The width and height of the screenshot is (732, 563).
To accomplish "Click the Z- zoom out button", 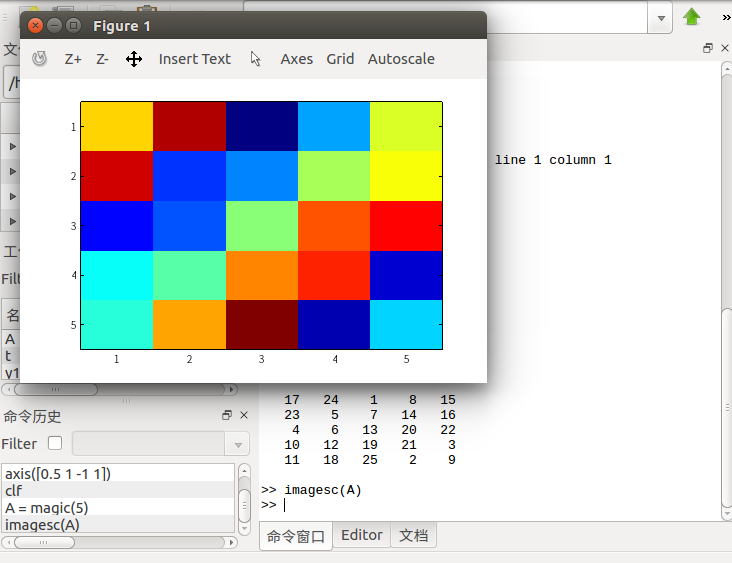I will 102,59.
